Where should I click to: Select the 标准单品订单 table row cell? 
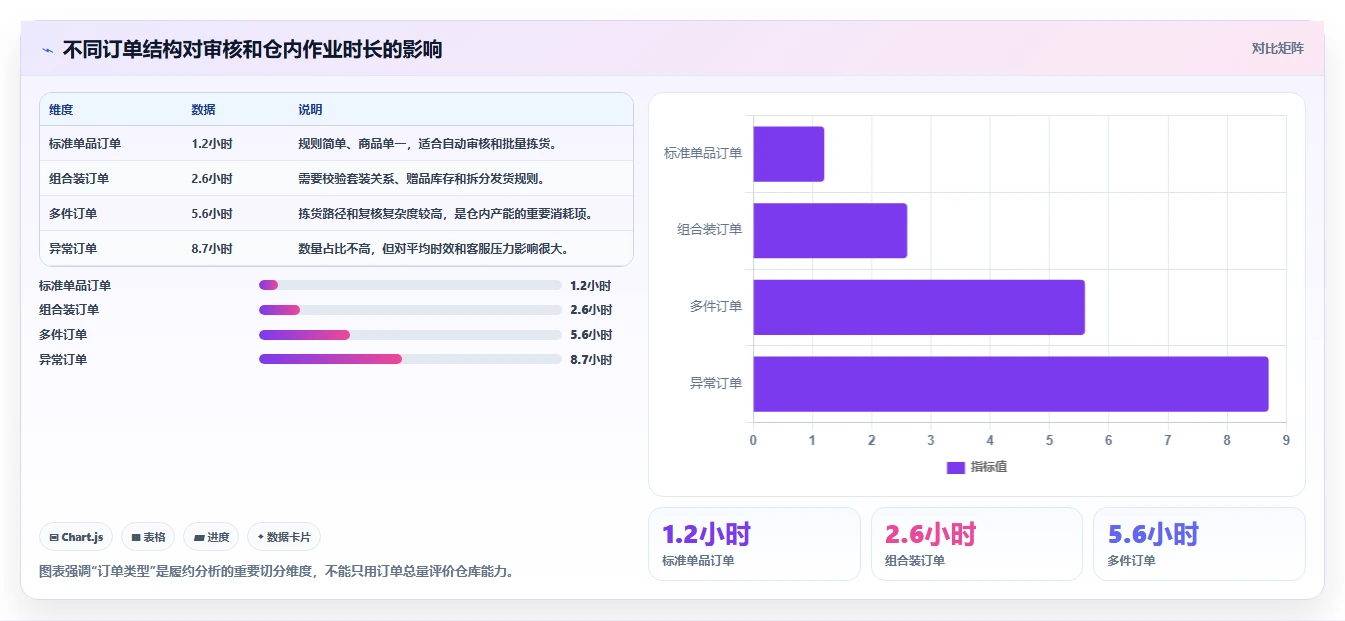85,144
